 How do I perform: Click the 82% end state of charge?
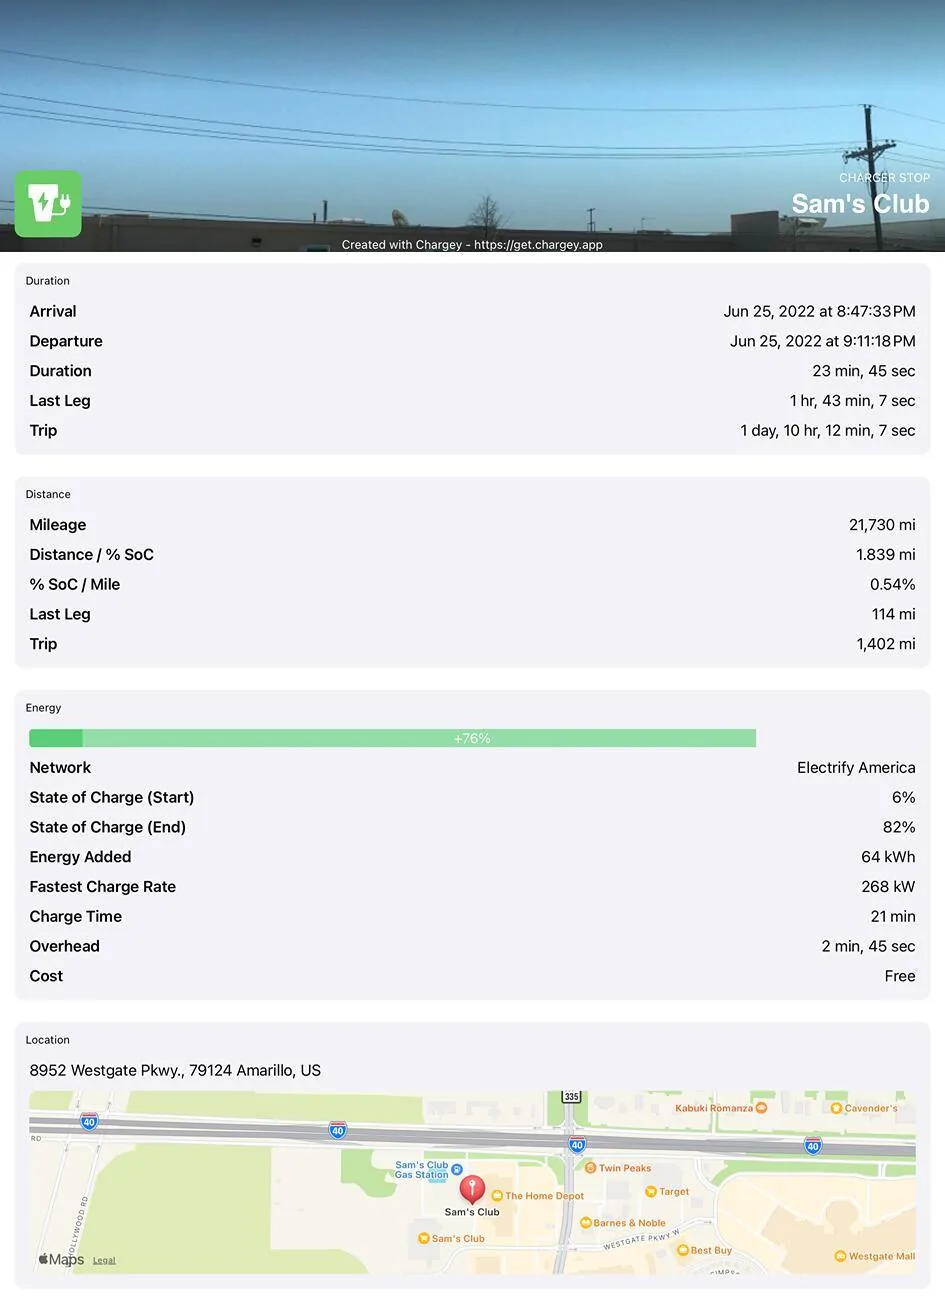899,827
